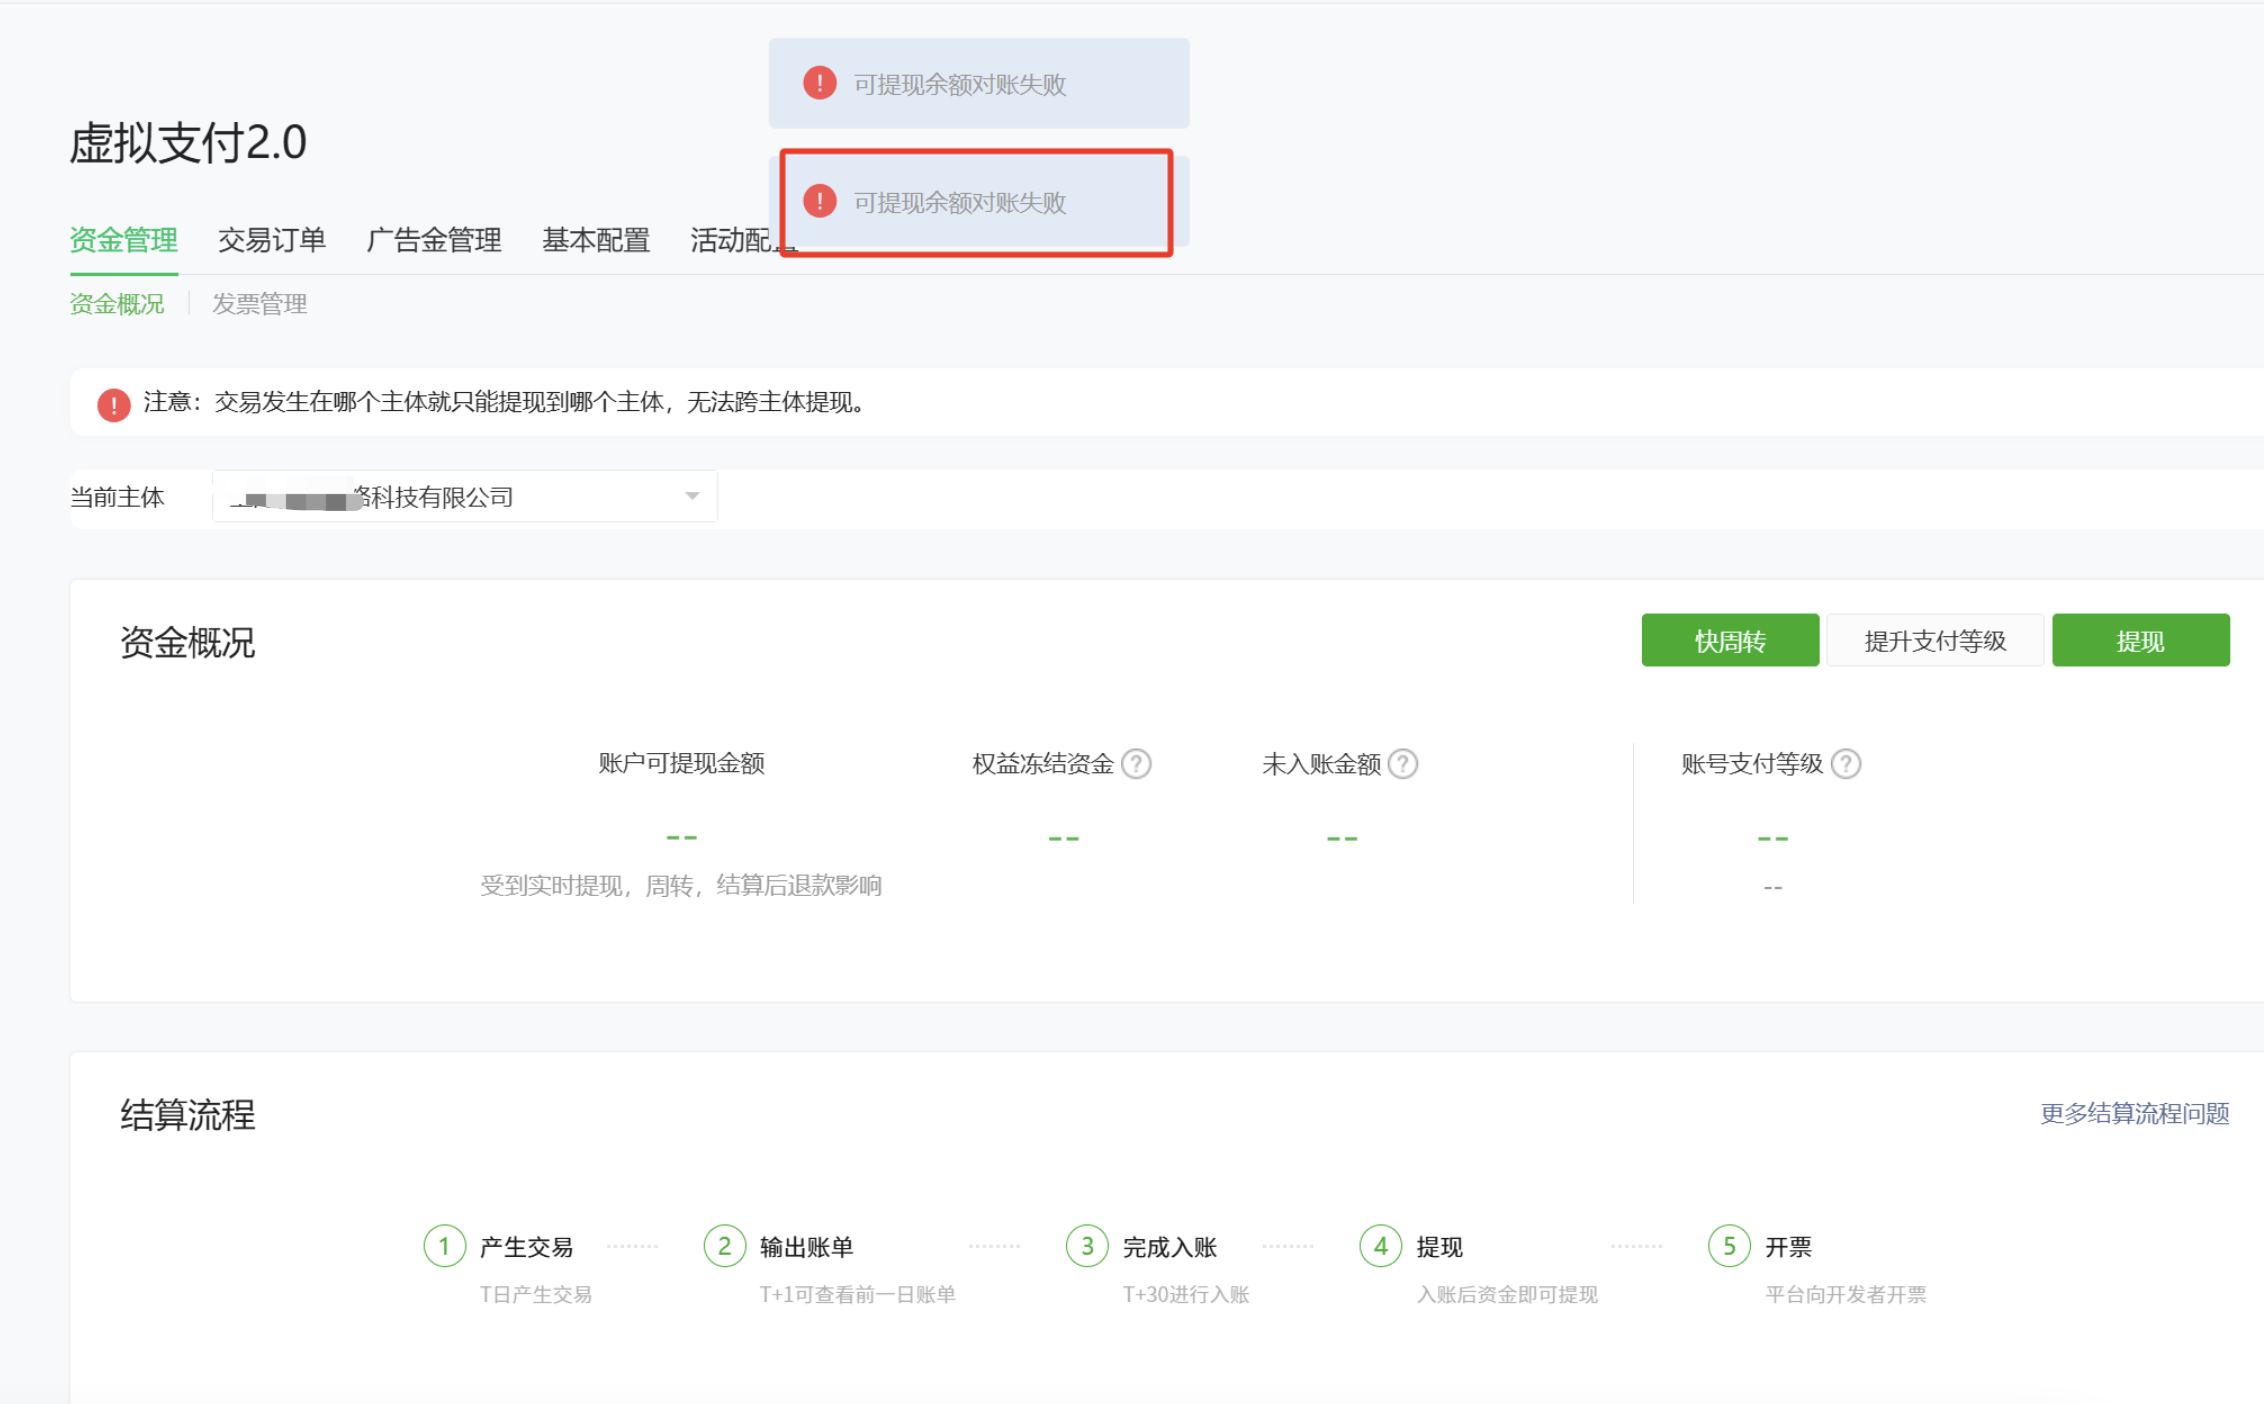Click step 1 circle 产生交易
Image resolution: width=2264 pixels, height=1404 pixels.
coord(444,1246)
